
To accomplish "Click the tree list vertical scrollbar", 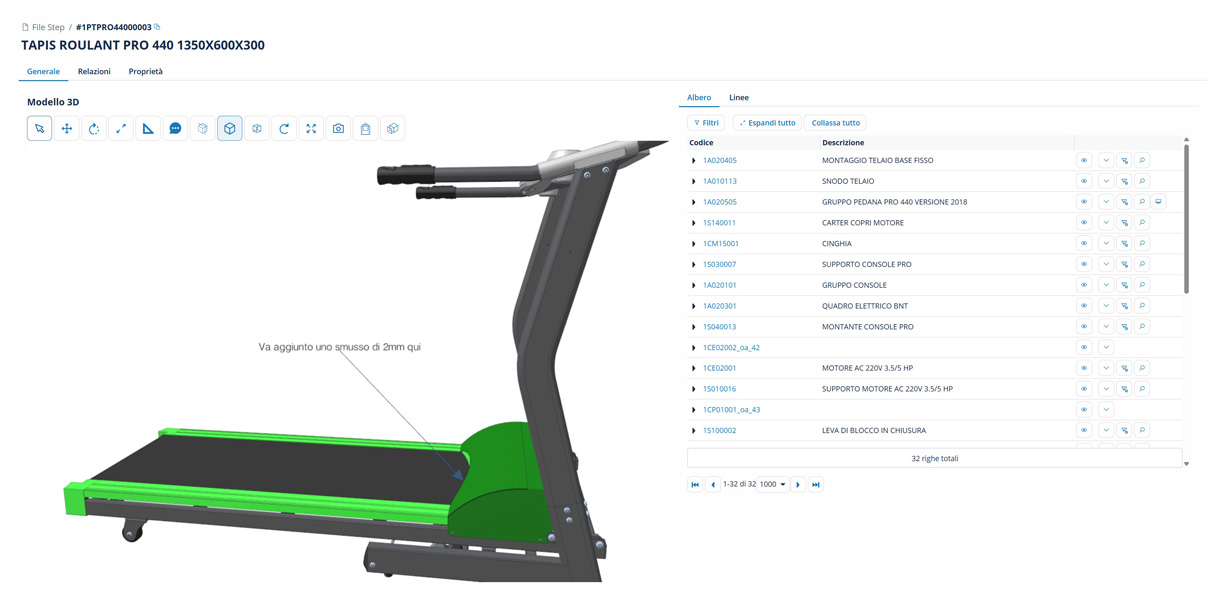I will (1187, 220).
